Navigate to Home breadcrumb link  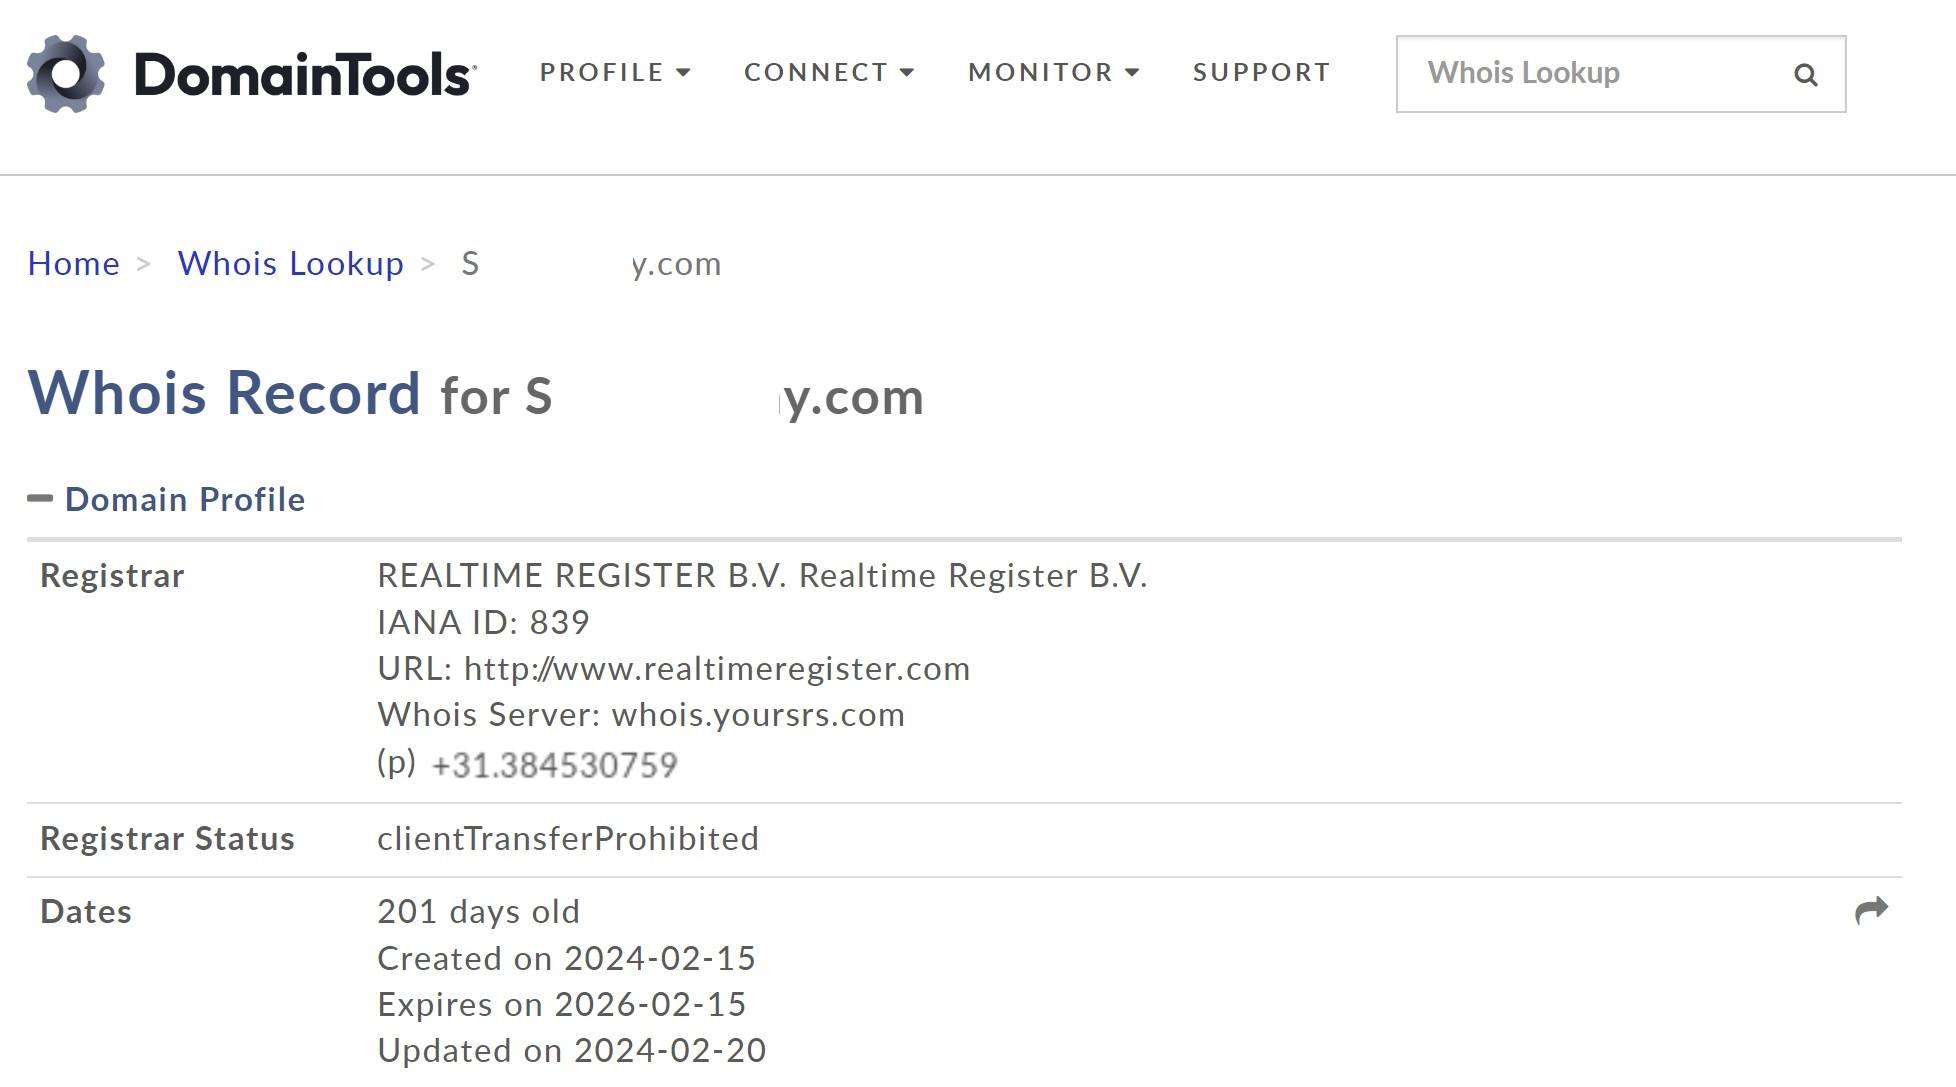coord(74,263)
